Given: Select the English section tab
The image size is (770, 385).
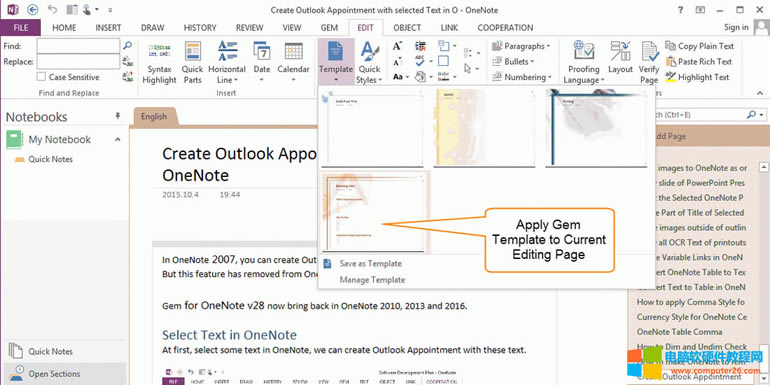Looking at the screenshot, I should 154,116.
